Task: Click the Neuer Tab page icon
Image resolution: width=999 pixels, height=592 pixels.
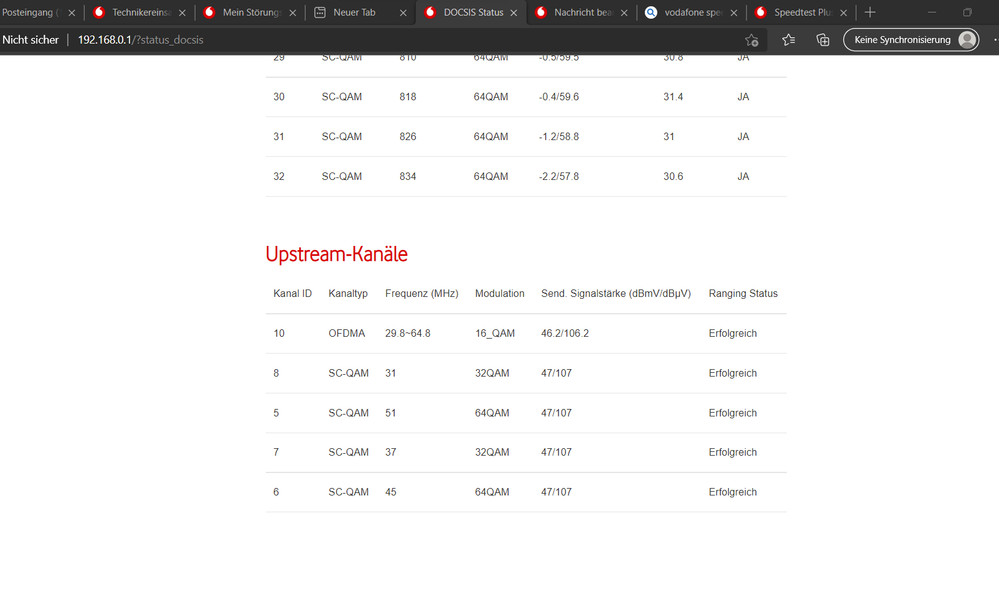Action: [x=318, y=13]
